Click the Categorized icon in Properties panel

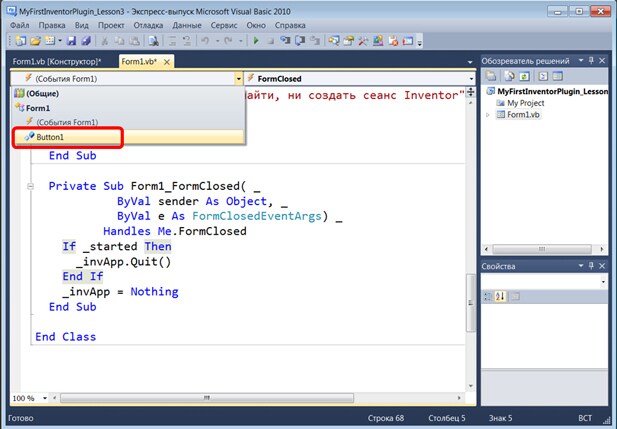[x=489, y=296]
